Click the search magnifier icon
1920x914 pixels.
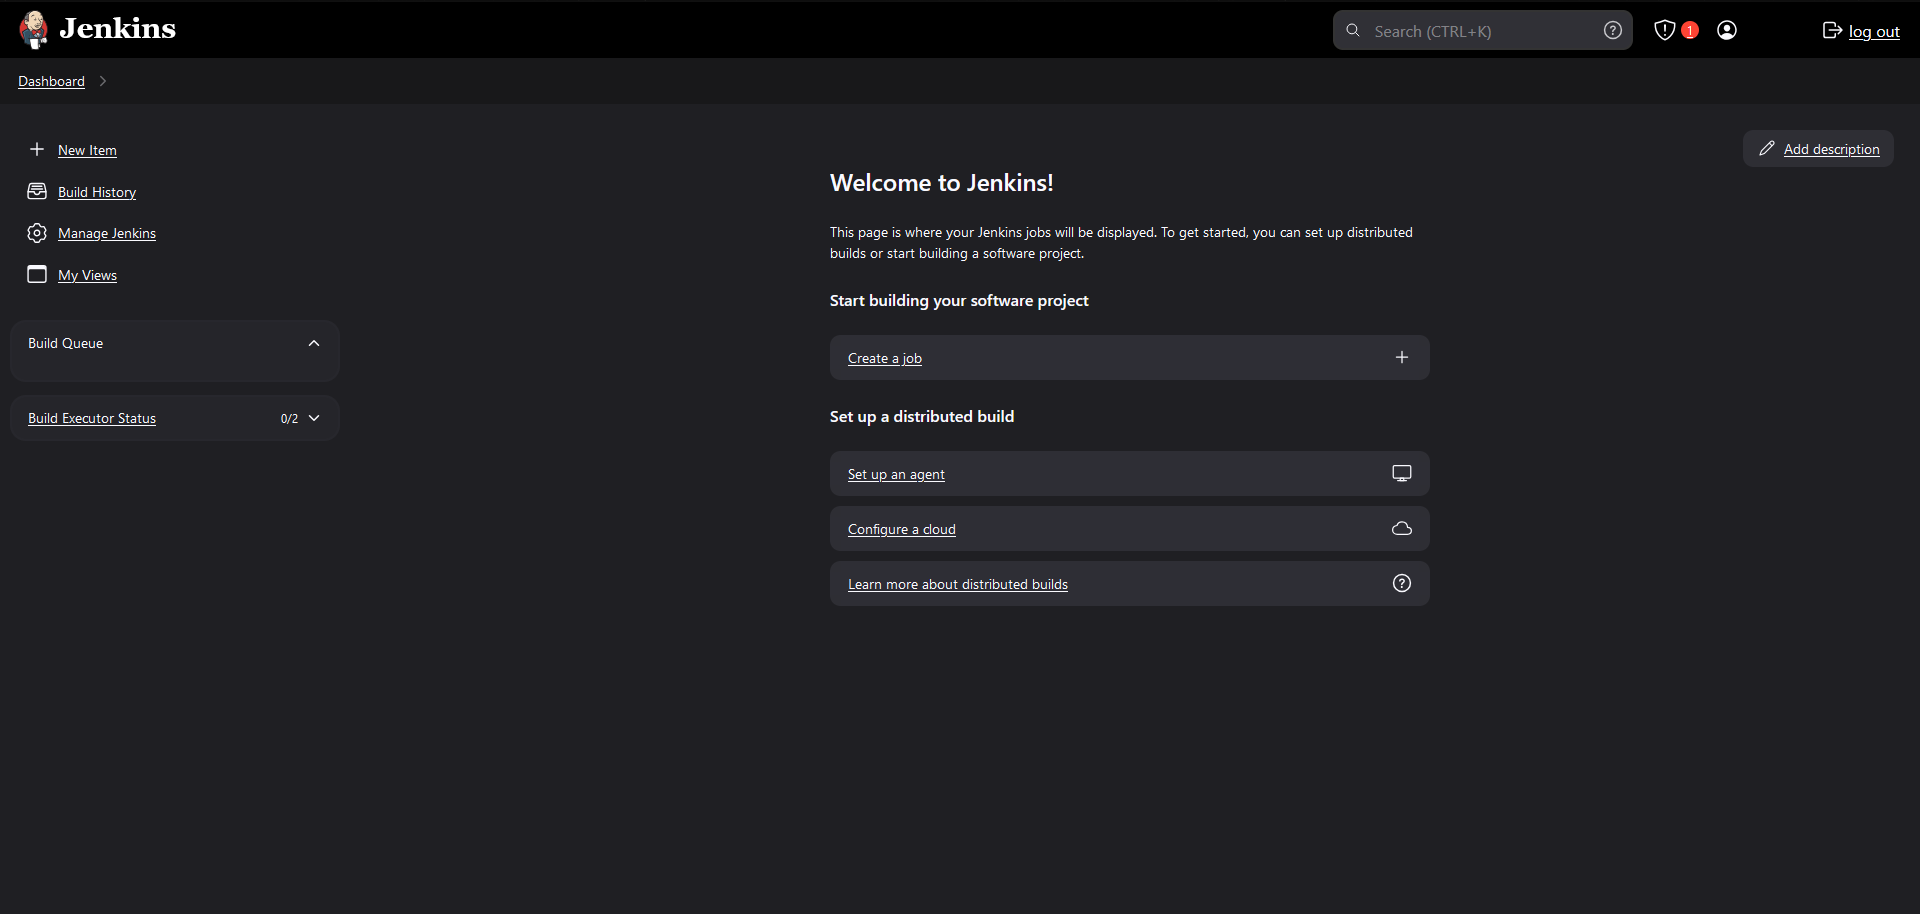coord(1353,30)
